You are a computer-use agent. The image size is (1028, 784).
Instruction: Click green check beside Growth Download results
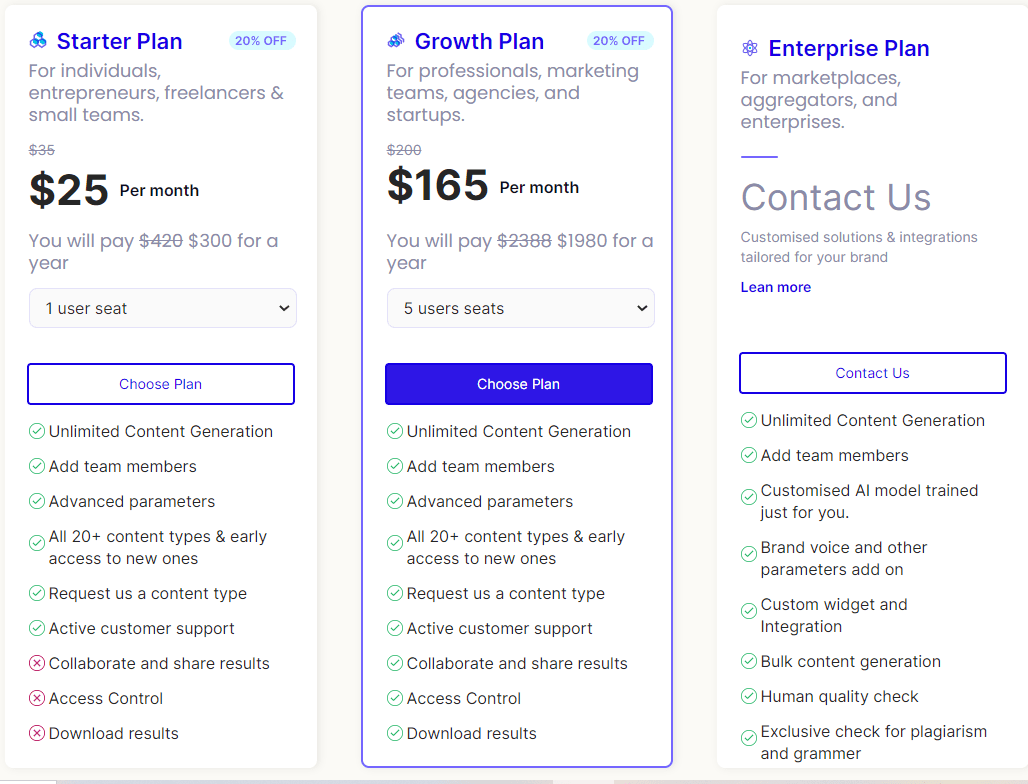[395, 733]
